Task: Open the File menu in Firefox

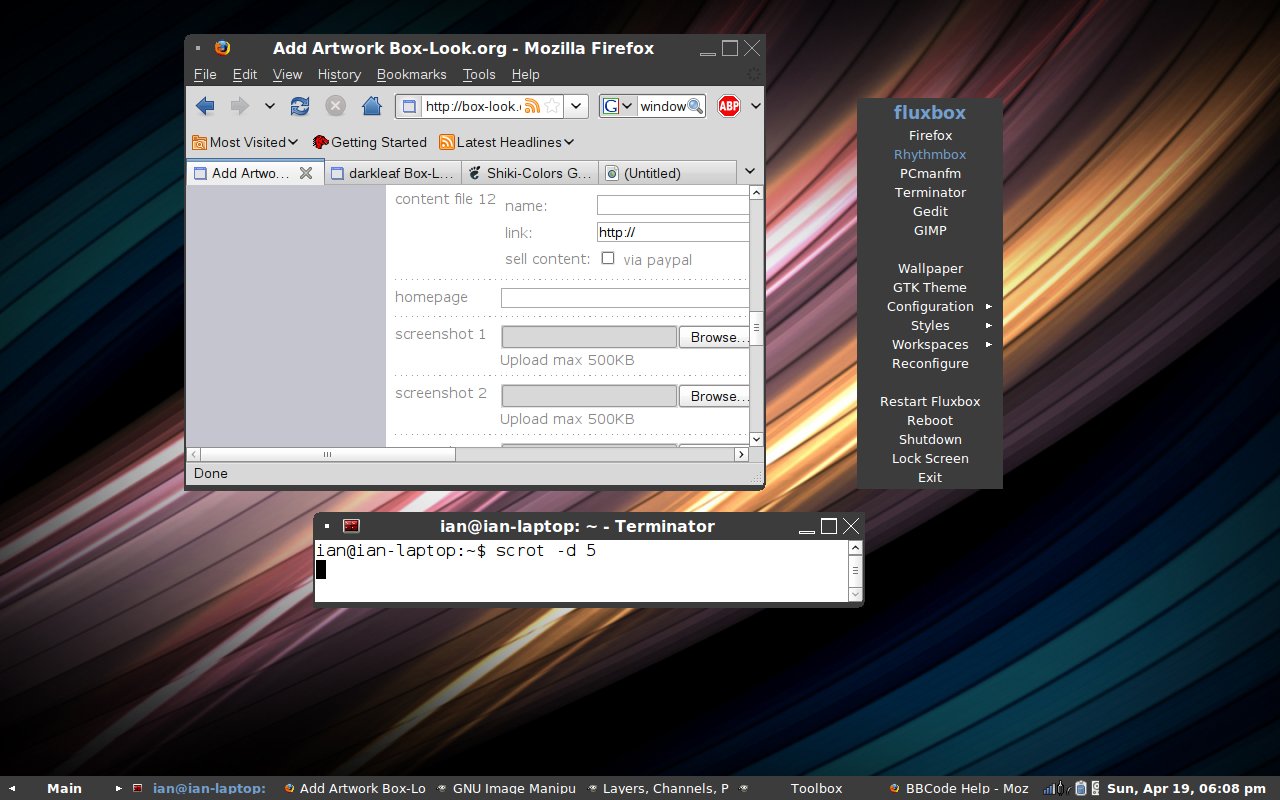Action: [x=205, y=74]
